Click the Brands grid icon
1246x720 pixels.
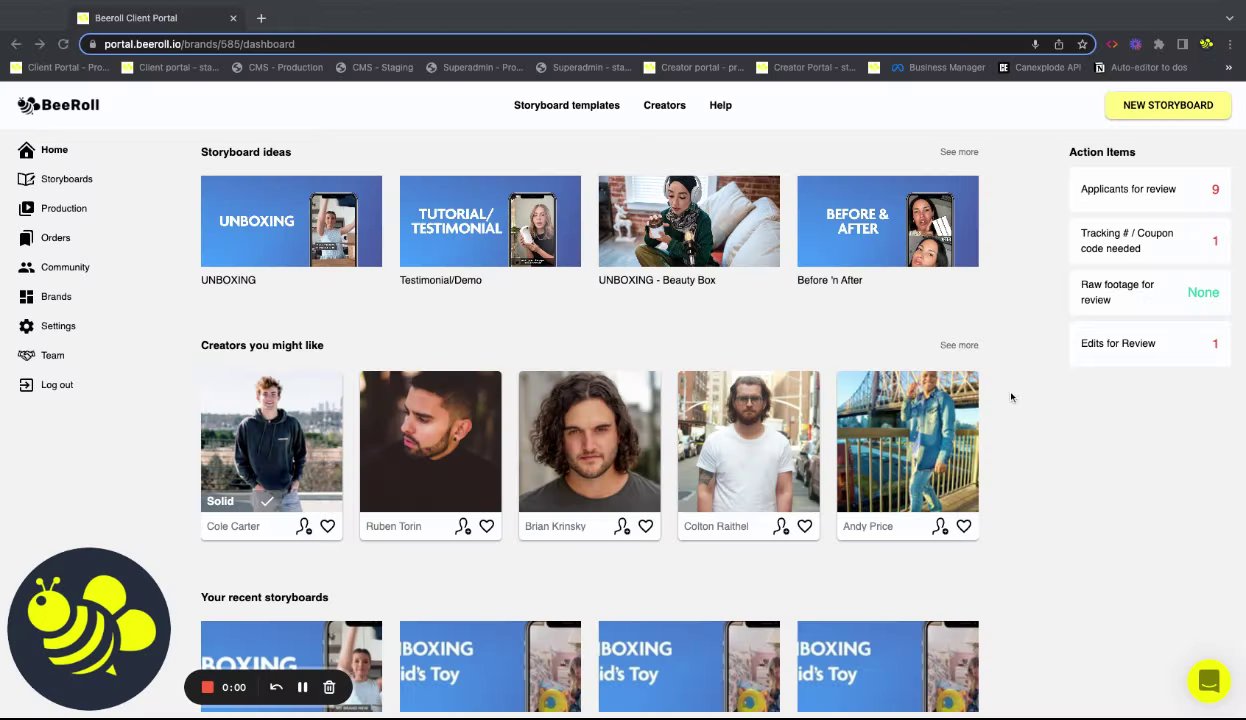pyautogui.click(x=26, y=297)
